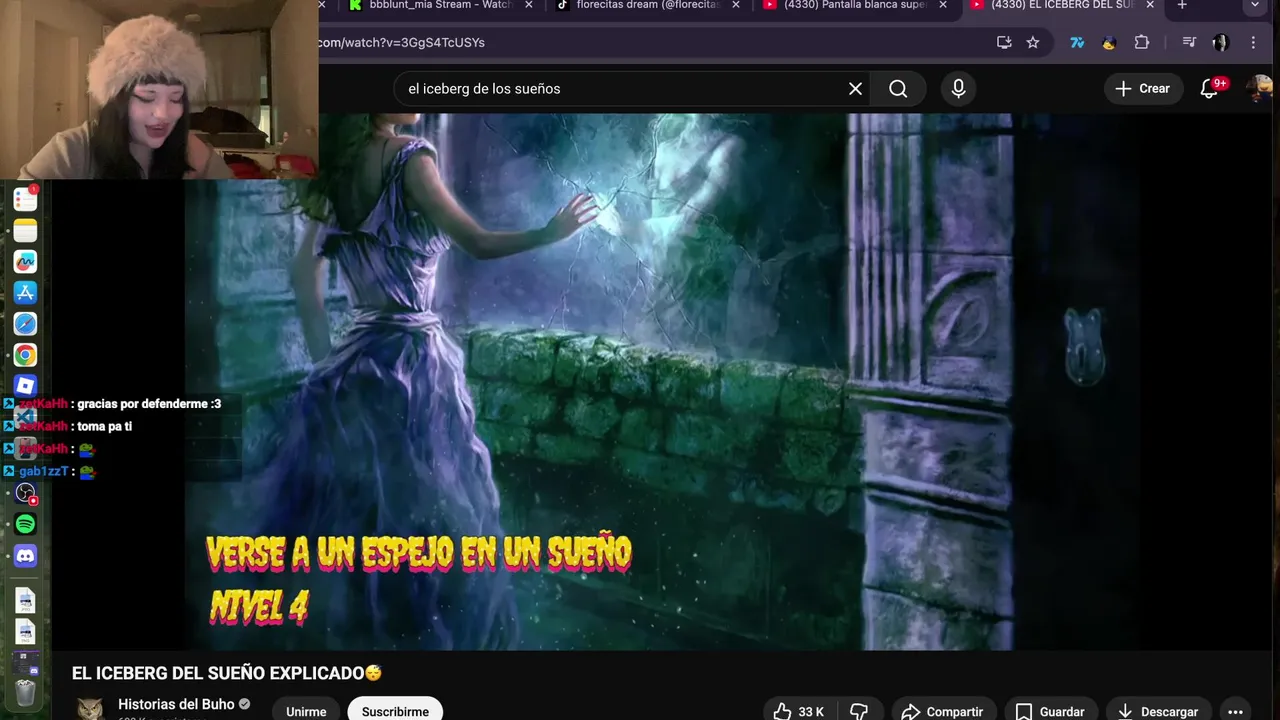This screenshot has width=1280, height=720.
Task: Open Google Chrome in the Dock
Action: 25,355
